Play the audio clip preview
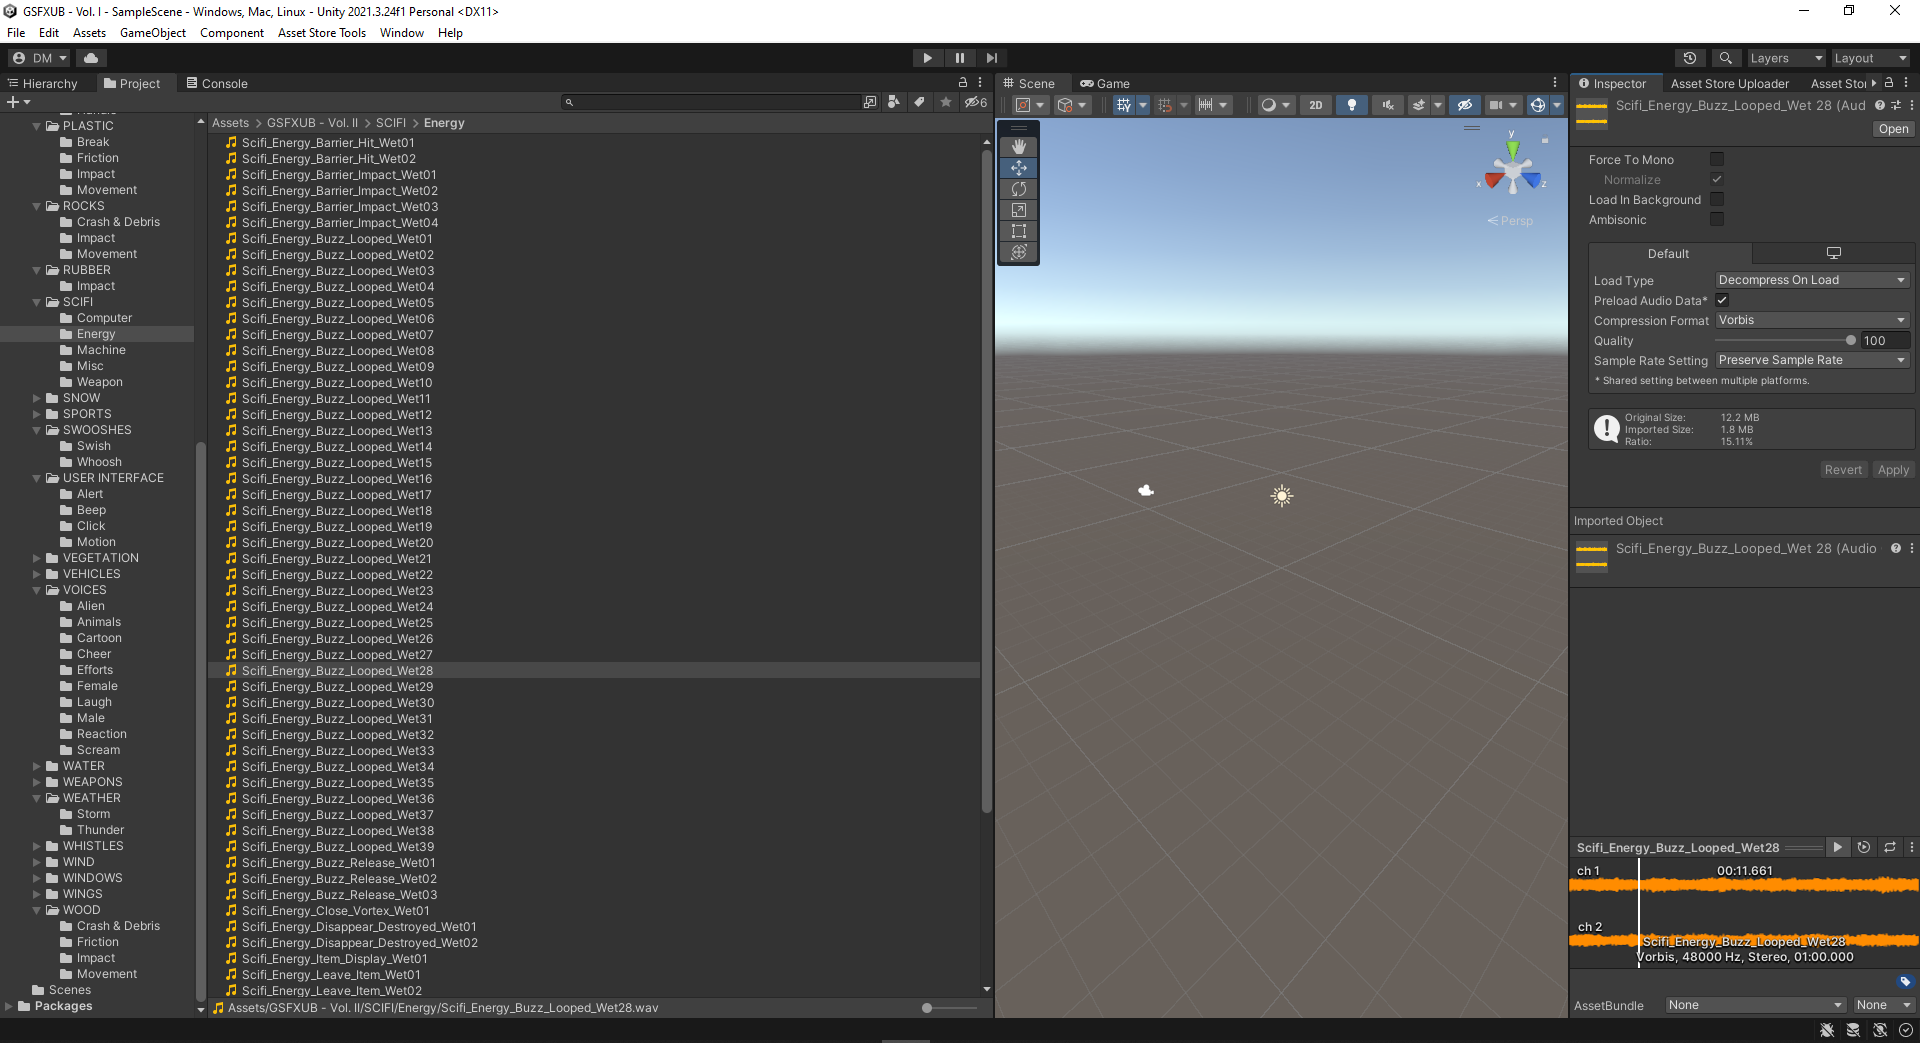1920x1043 pixels. (x=1837, y=847)
